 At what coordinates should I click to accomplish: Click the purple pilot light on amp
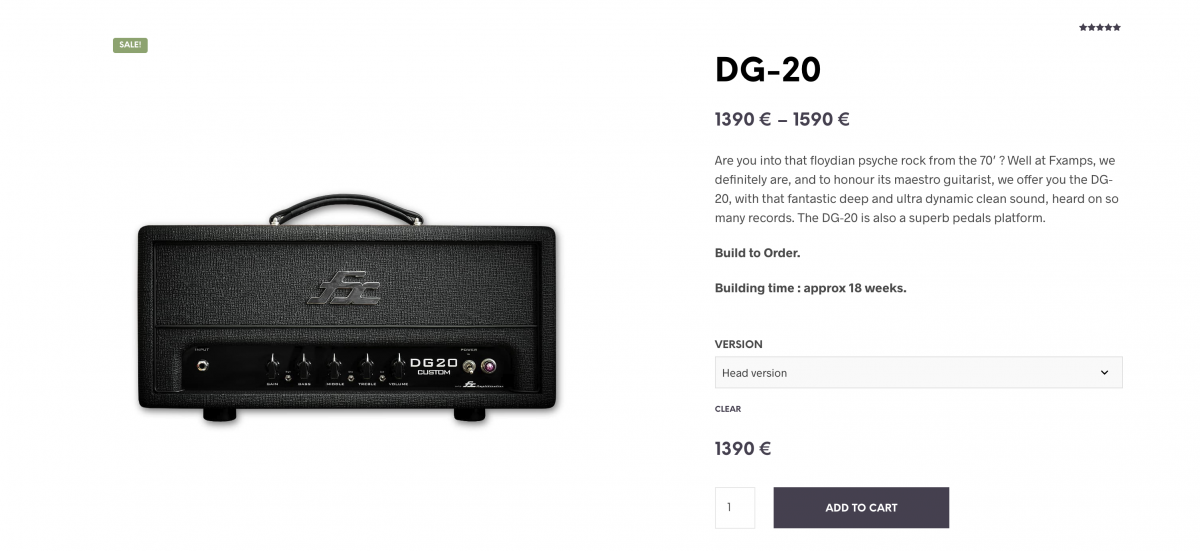pyautogui.click(x=488, y=366)
